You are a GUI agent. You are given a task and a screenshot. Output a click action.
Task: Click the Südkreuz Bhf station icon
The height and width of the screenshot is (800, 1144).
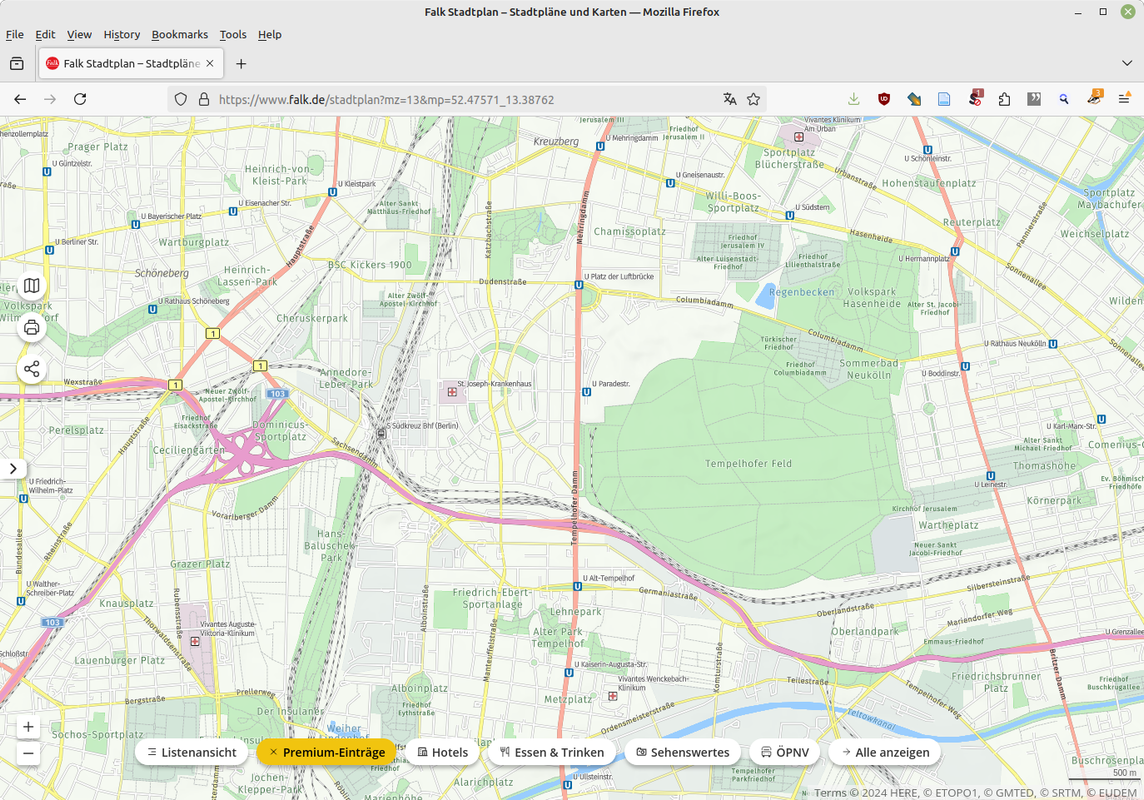pyautogui.click(x=381, y=433)
